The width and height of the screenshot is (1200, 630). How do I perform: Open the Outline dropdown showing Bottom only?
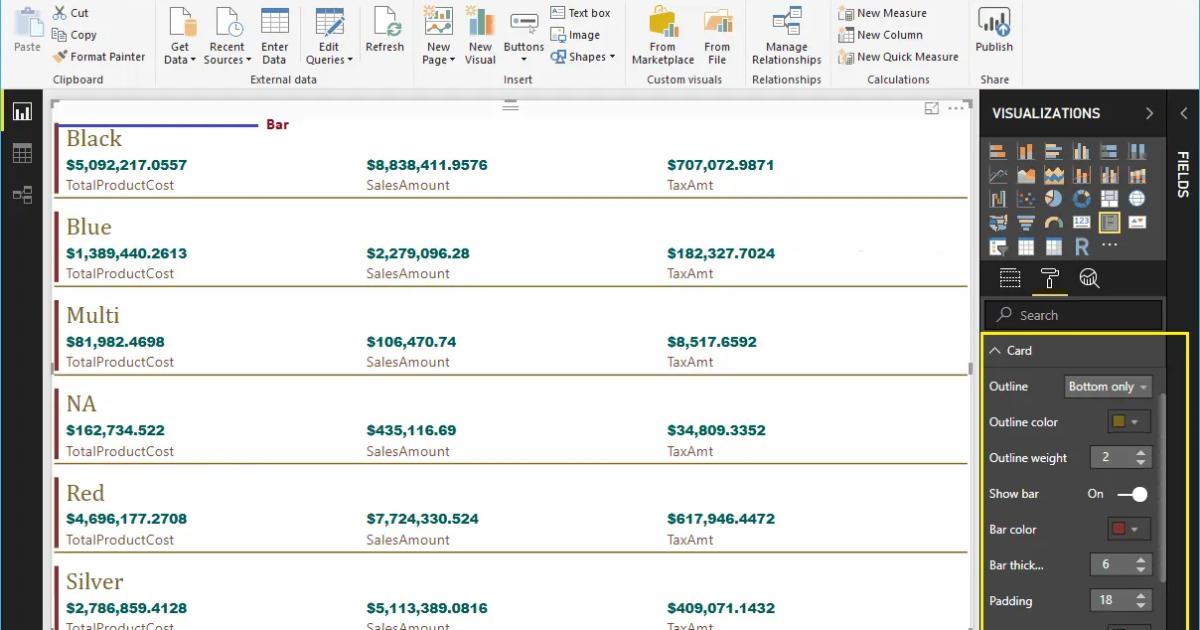(x=1108, y=386)
